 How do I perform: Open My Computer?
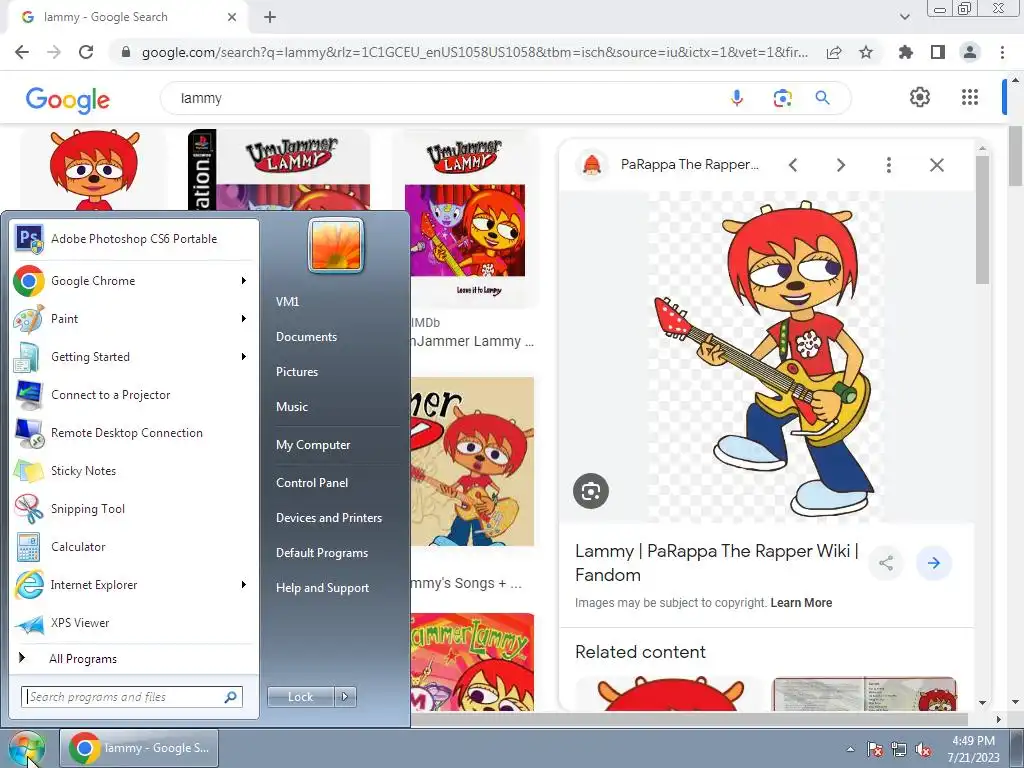(x=313, y=445)
